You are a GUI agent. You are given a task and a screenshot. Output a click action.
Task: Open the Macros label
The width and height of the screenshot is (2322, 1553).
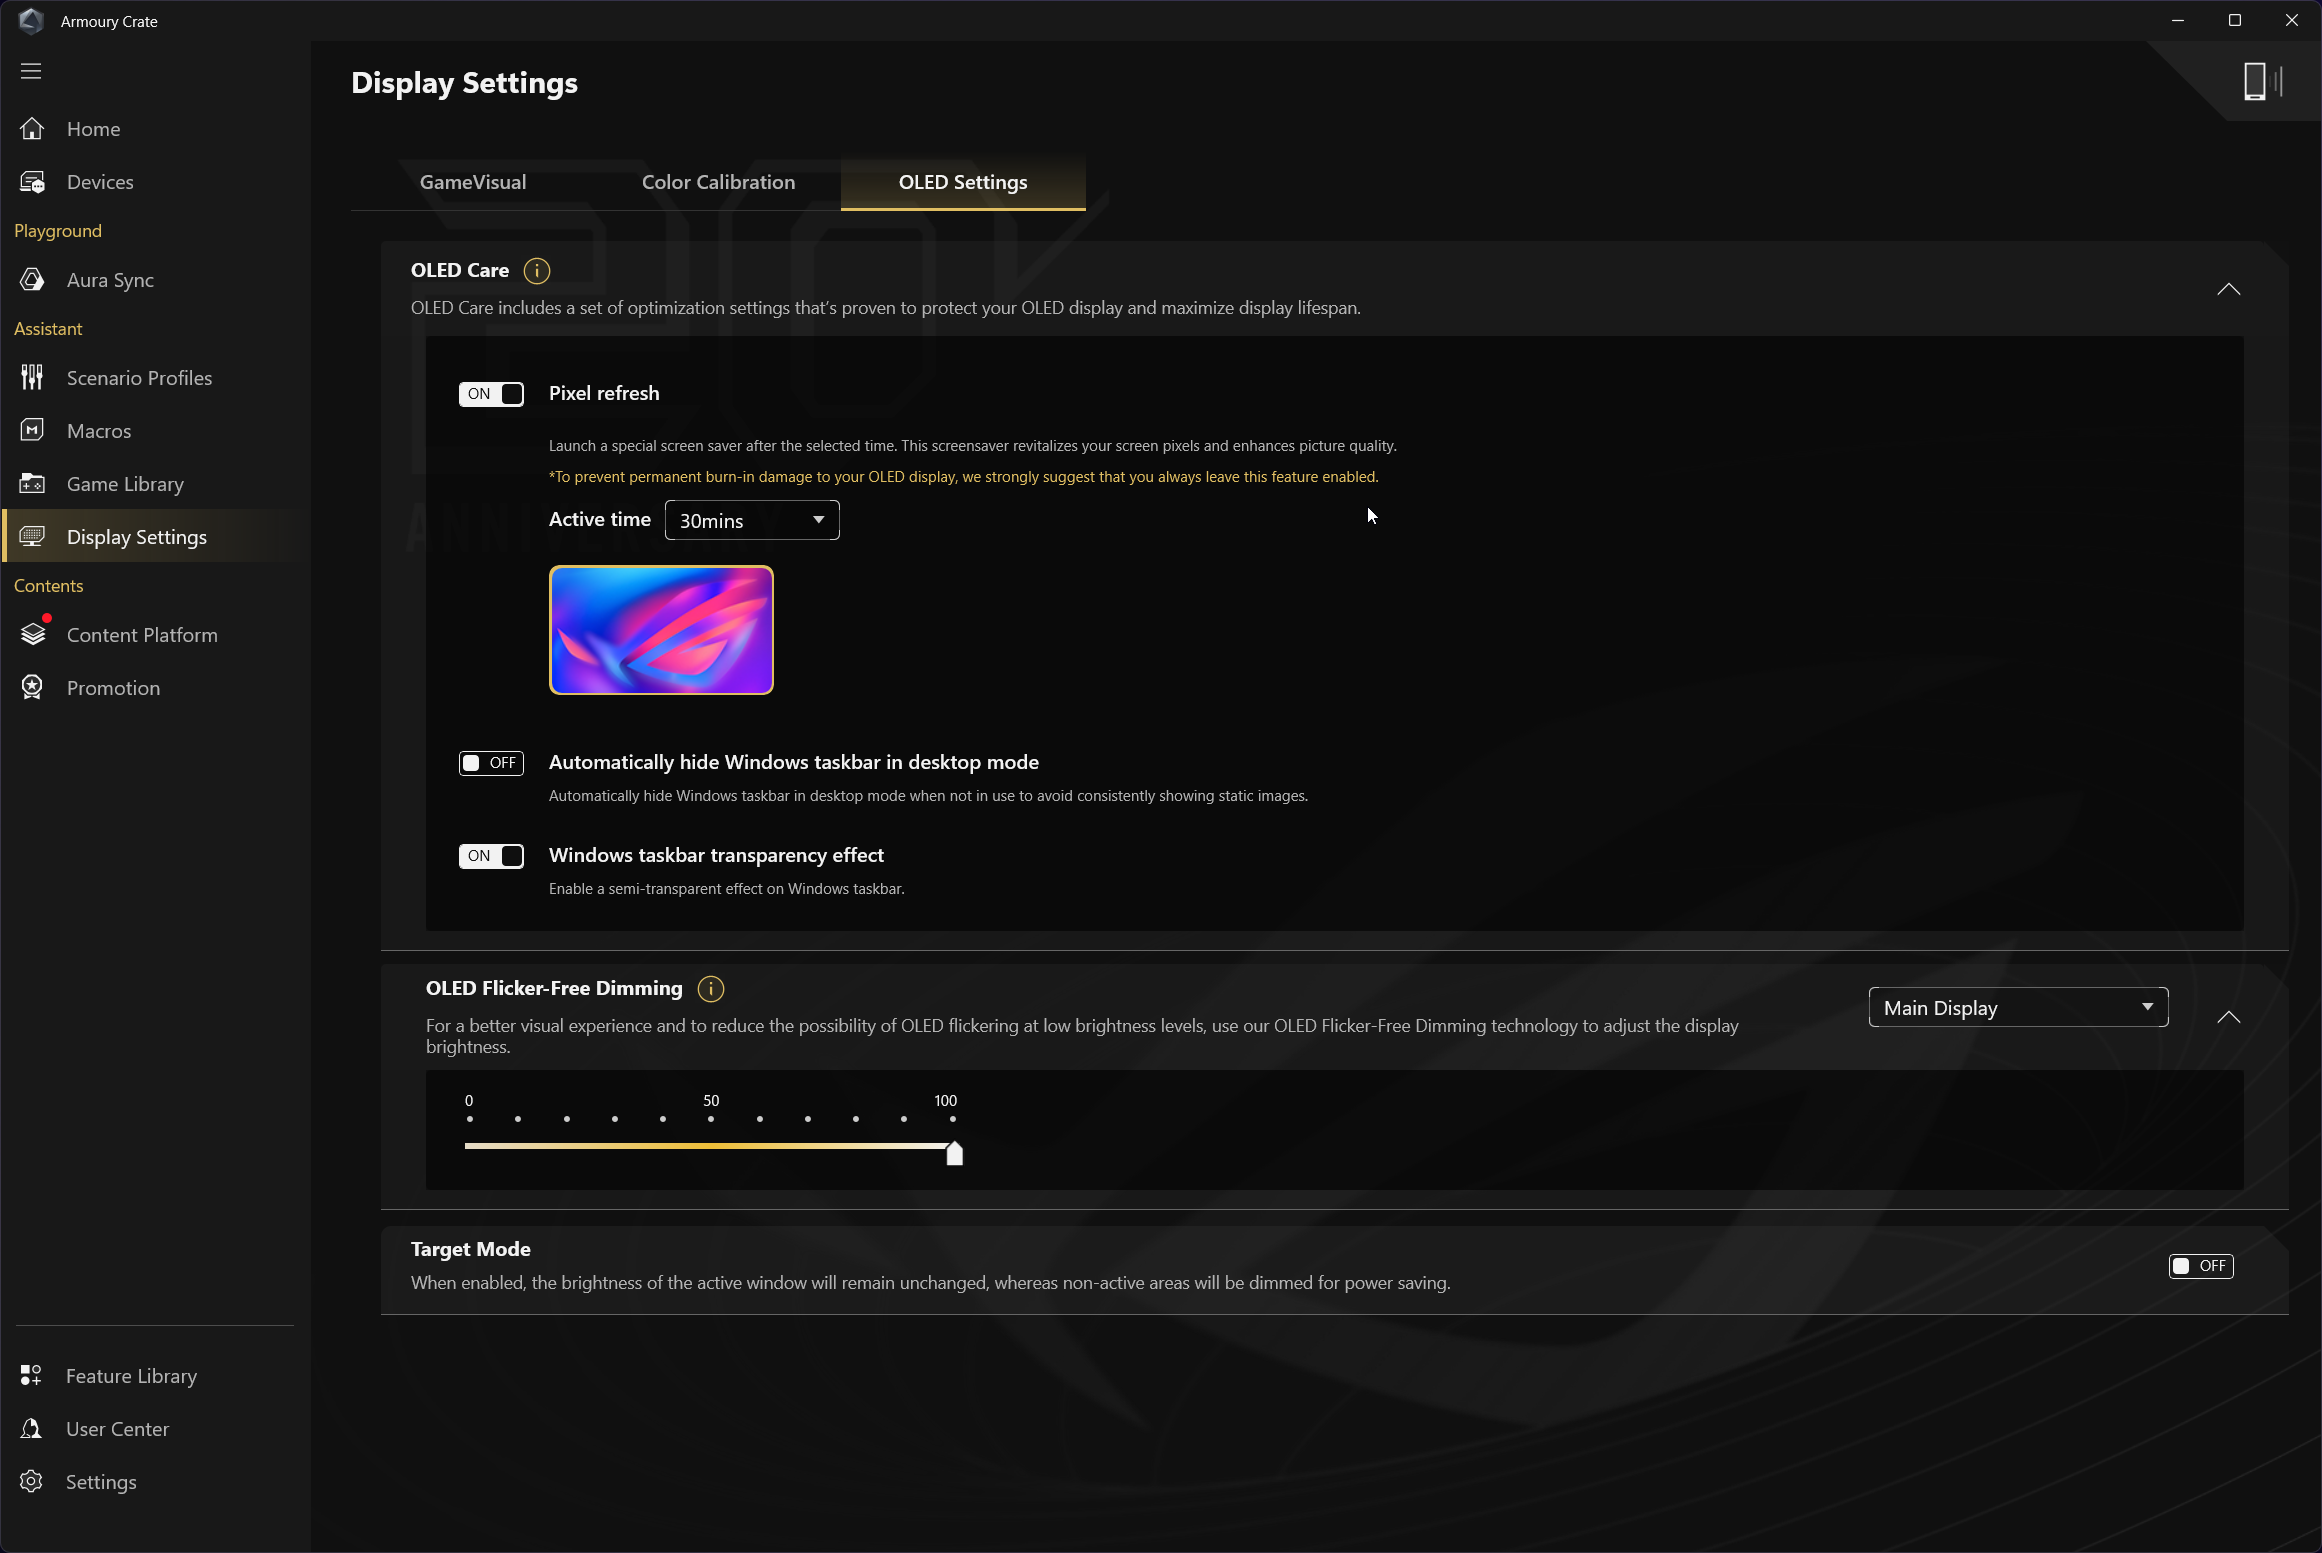coord(99,431)
